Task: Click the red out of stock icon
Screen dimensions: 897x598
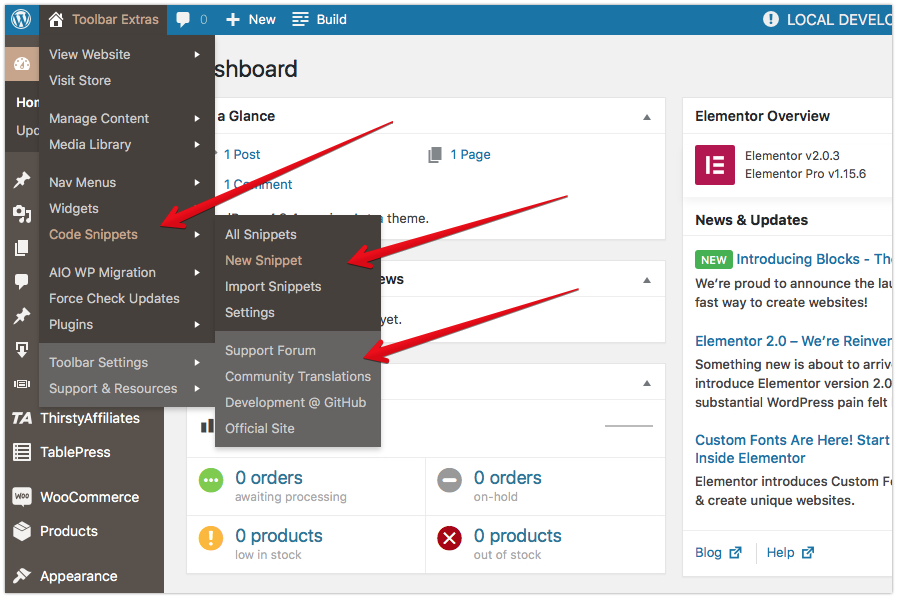Action: tap(449, 538)
